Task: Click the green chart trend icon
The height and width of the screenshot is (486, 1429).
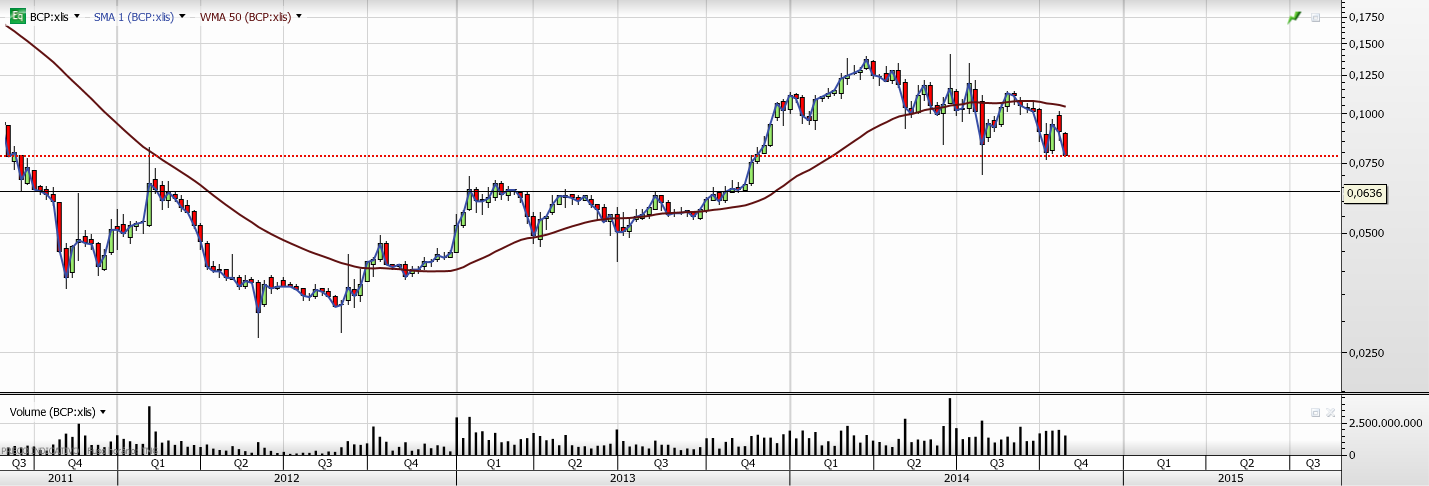Action: click(x=1295, y=17)
